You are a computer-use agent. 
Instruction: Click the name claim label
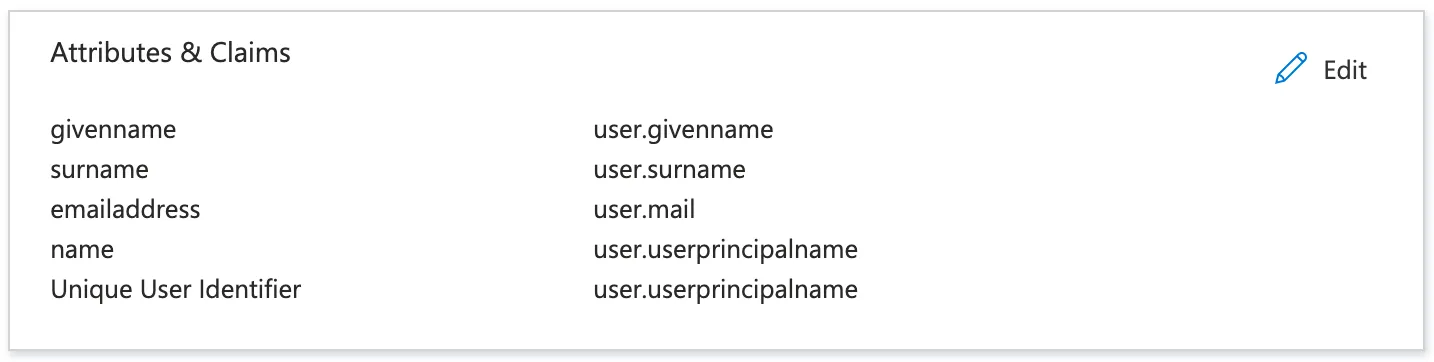(x=82, y=250)
